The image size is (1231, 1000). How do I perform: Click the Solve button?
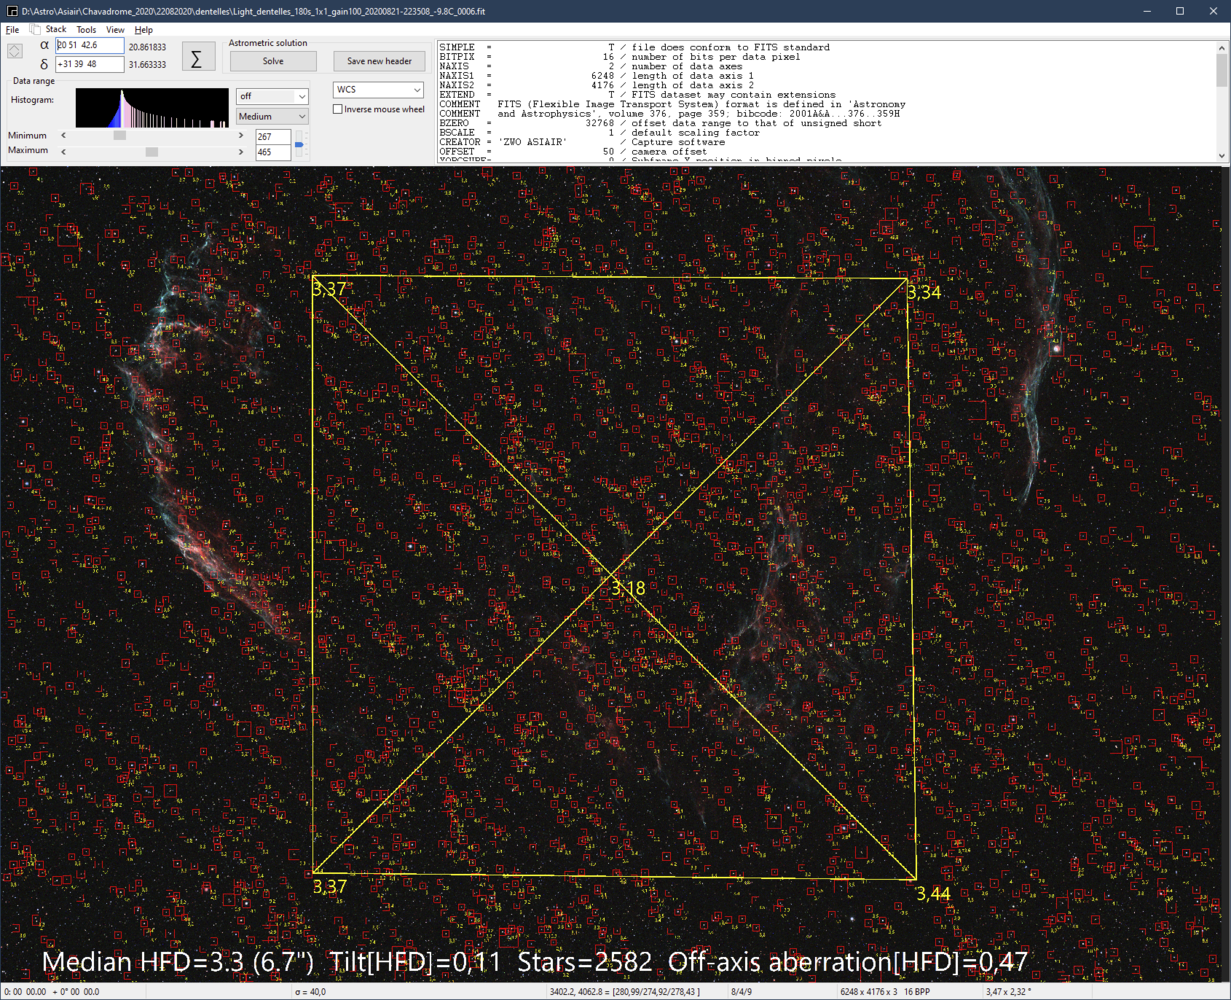click(x=273, y=61)
